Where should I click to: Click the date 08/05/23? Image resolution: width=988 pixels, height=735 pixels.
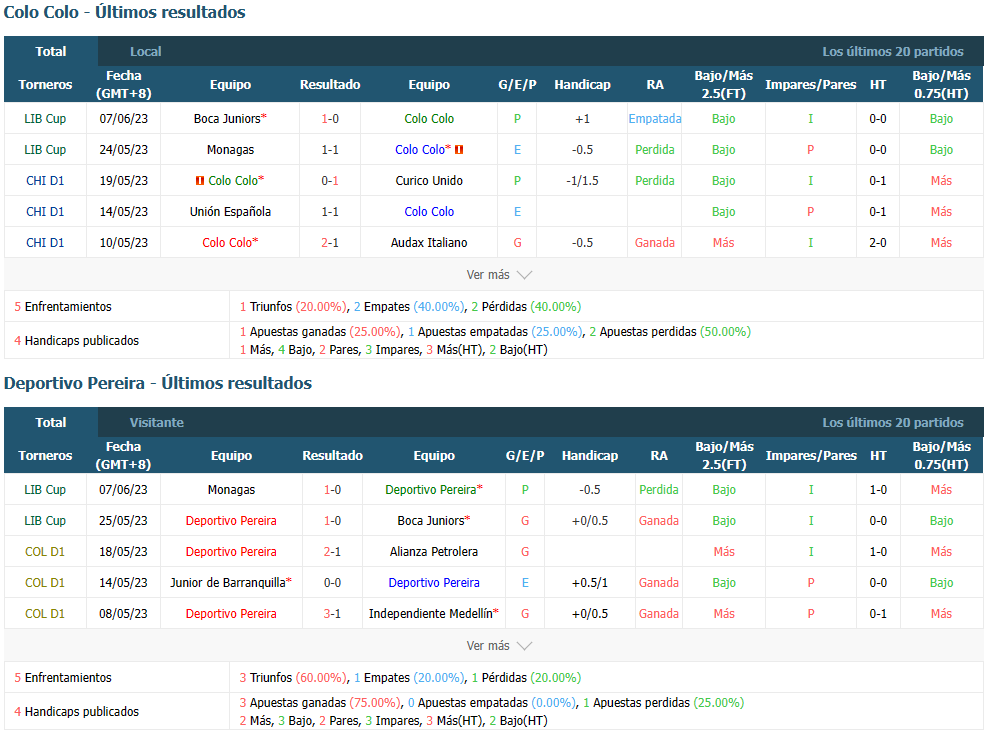(124, 613)
